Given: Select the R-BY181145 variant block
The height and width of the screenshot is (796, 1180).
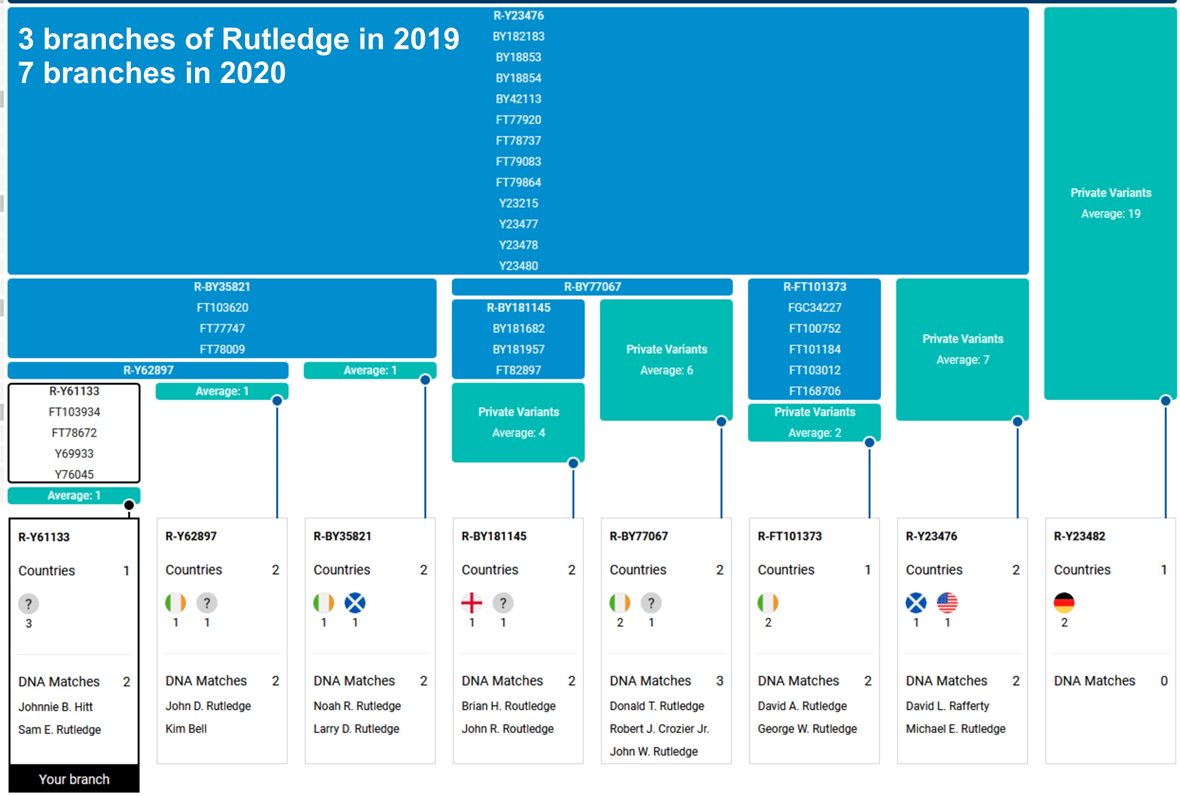Looking at the screenshot, I should (x=518, y=339).
